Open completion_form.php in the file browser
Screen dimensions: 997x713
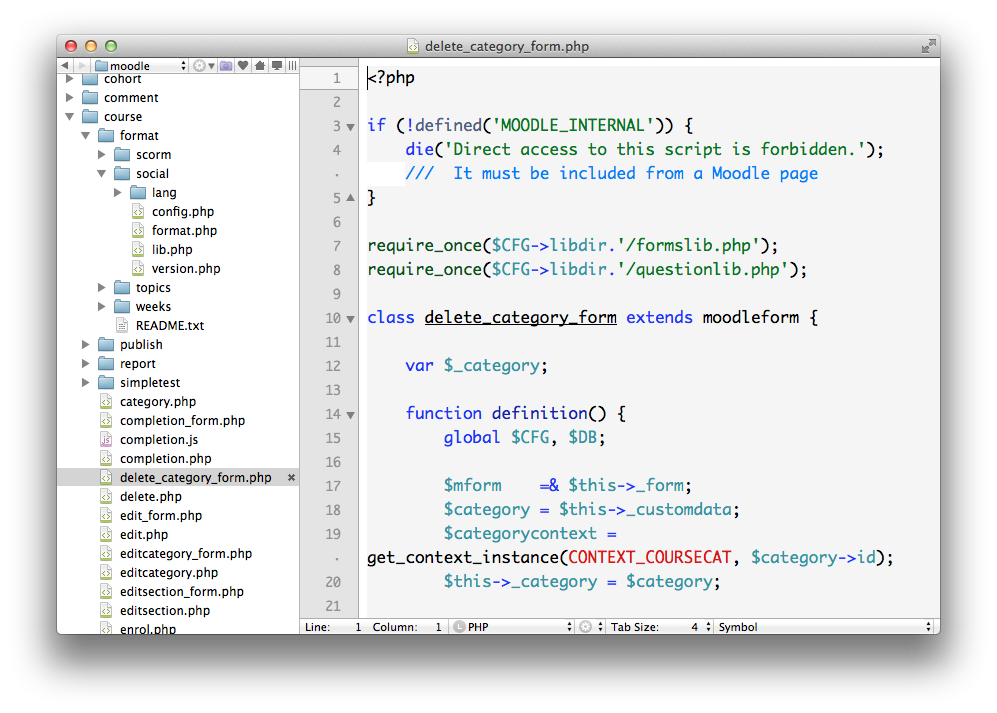pos(182,420)
